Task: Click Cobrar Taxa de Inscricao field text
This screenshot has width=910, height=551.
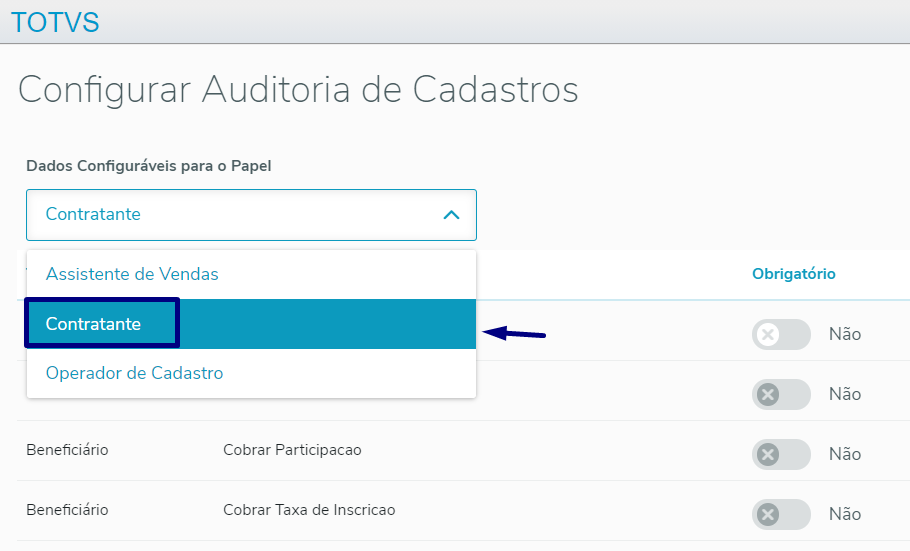Action: tap(309, 510)
